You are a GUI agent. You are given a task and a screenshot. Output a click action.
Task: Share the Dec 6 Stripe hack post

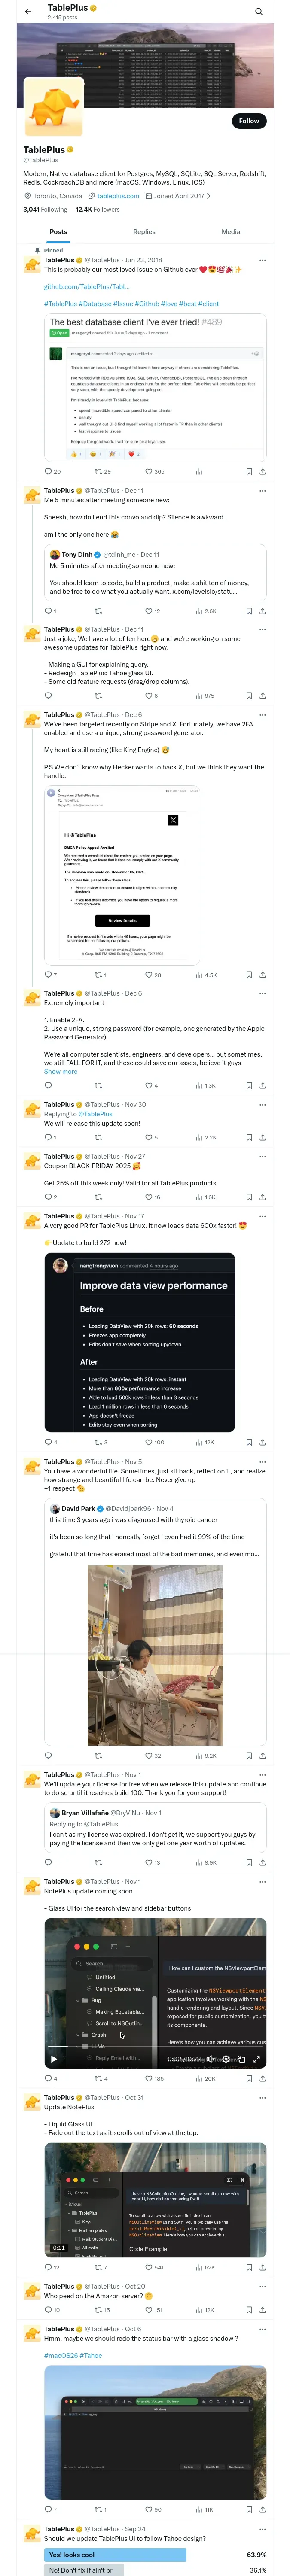click(x=262, y=974)
